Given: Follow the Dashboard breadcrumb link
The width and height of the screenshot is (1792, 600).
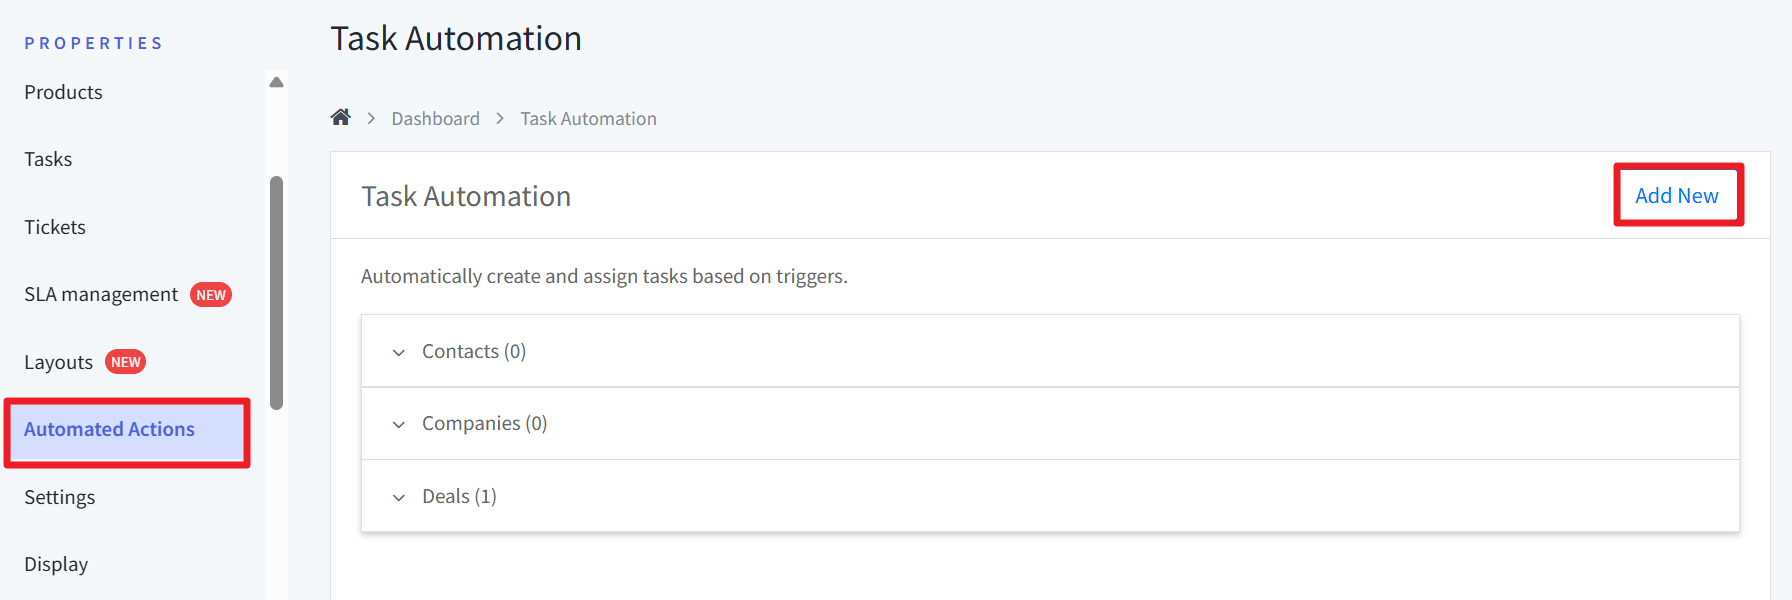Looking at the screenshot, I should [x=435, y=119].
